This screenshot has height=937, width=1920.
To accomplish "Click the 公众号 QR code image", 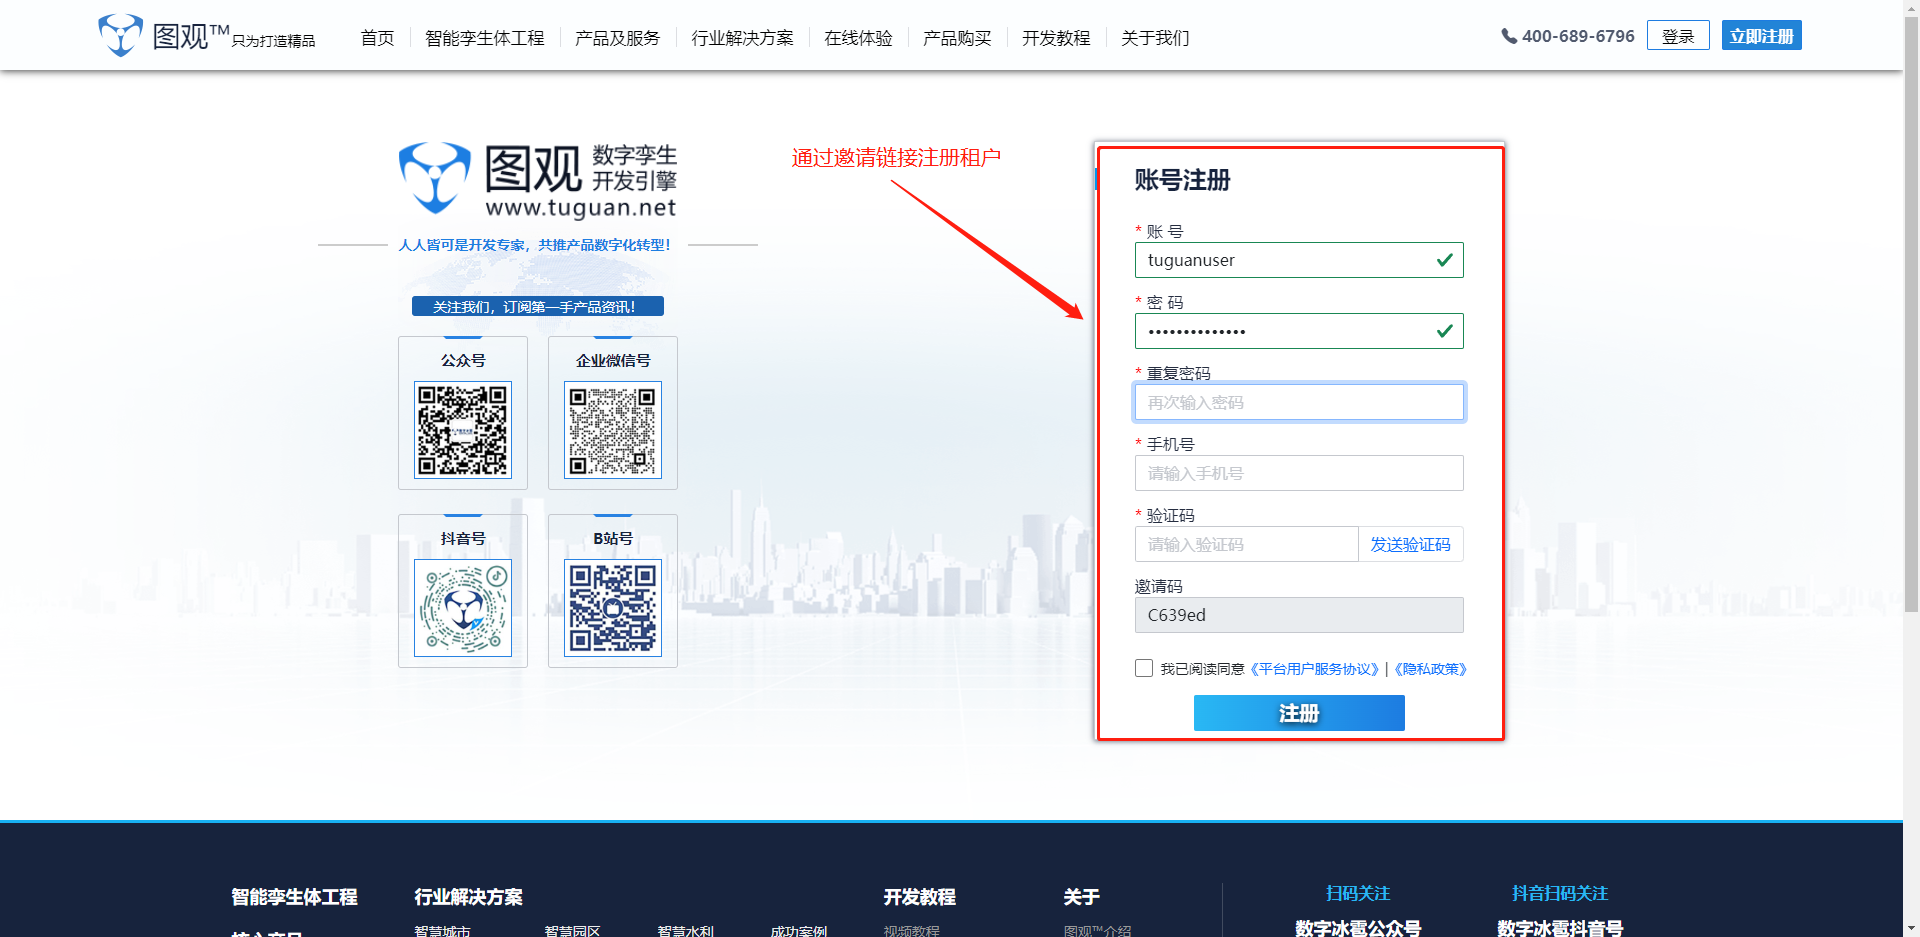I will coord(463,430).
